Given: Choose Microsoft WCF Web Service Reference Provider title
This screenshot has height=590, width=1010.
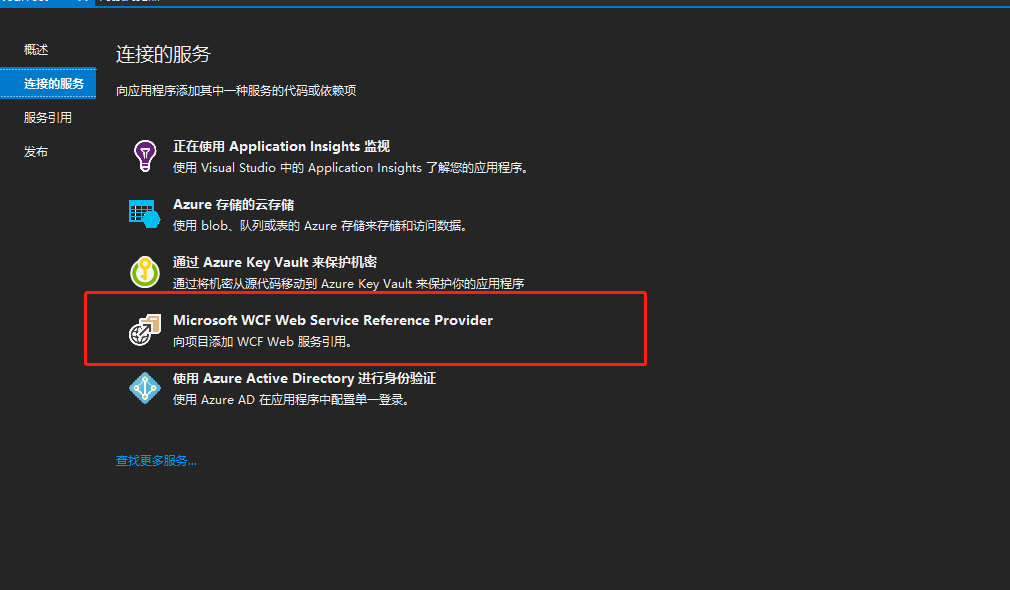Looking at the screenshot, I should click(x=333, y=320).
